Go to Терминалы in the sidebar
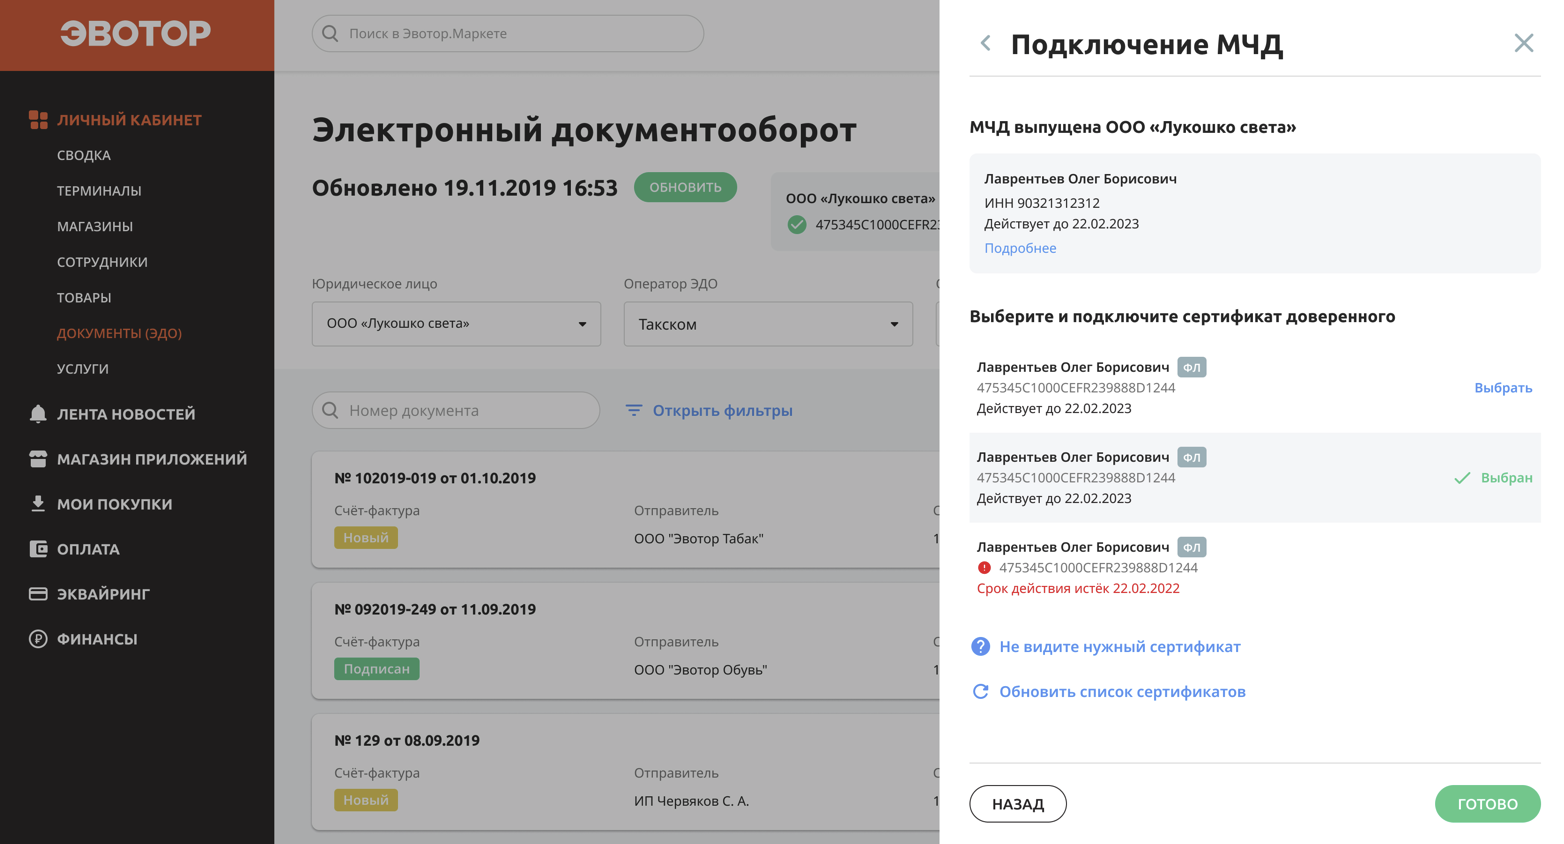This screenshot has width=1564, height=844. pyautogui.click(x=99, y=191)
